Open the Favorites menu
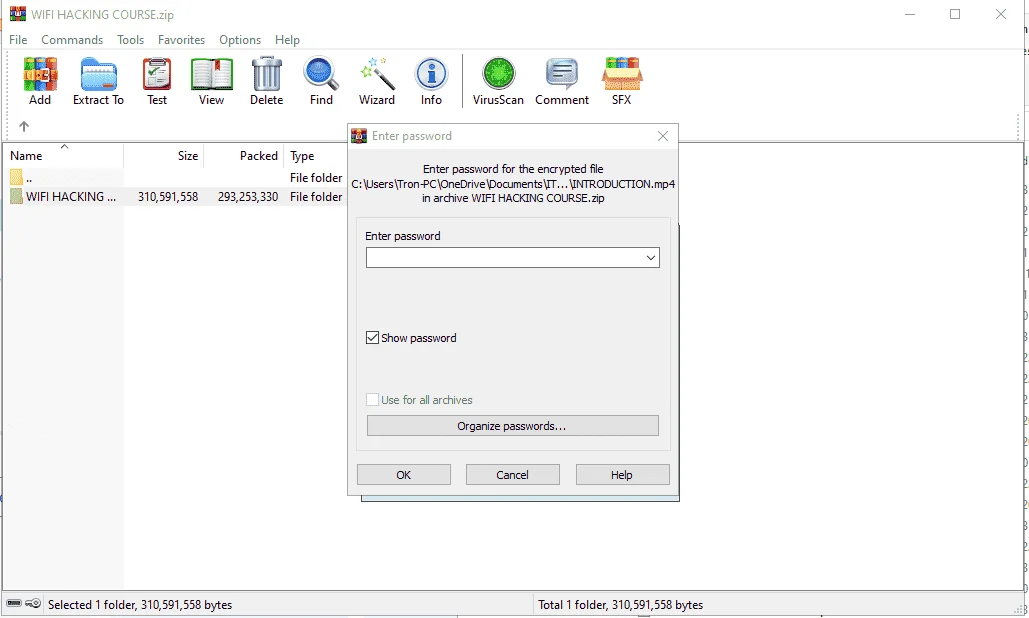 pos(181,40)
